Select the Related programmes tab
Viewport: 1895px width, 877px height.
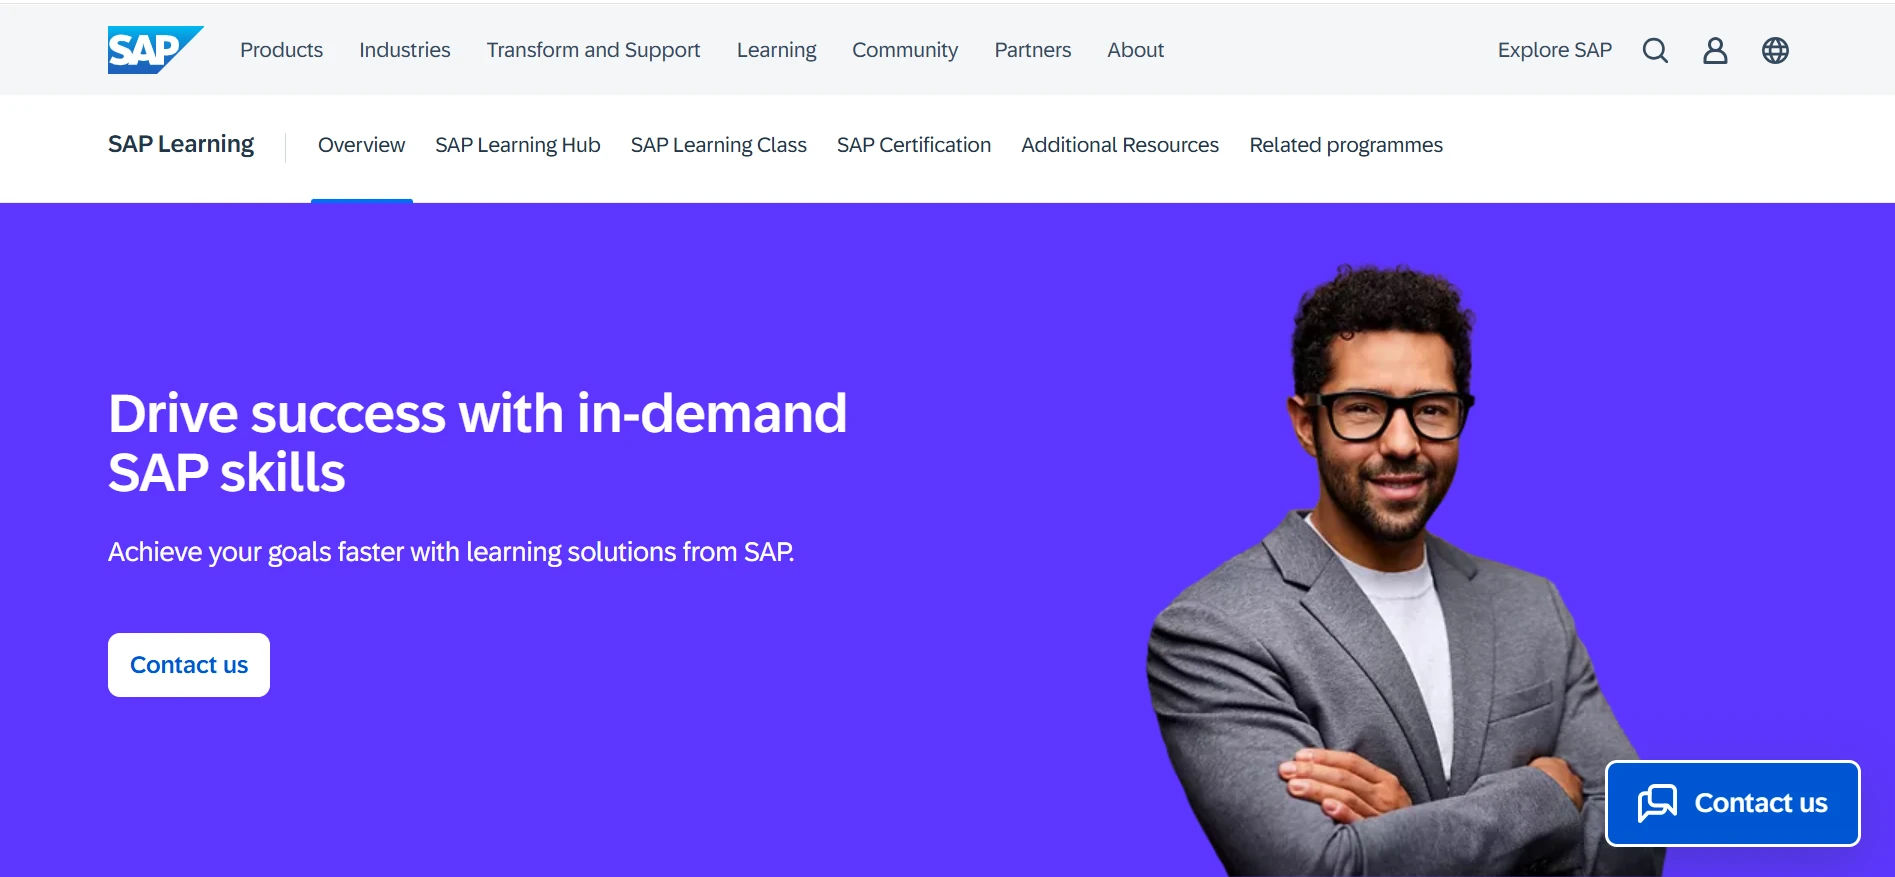click(x=1346, y=145)
